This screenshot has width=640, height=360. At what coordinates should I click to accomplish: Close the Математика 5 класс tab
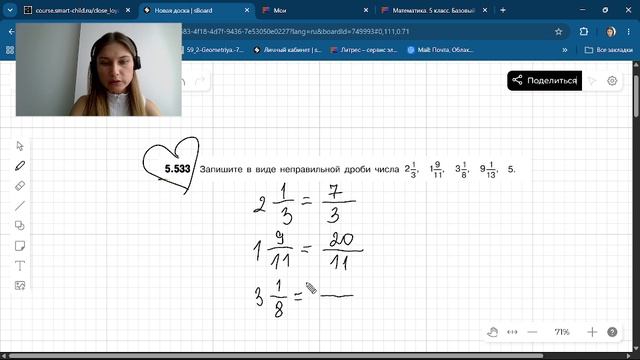pyautogui.click(x=485, y=10)
